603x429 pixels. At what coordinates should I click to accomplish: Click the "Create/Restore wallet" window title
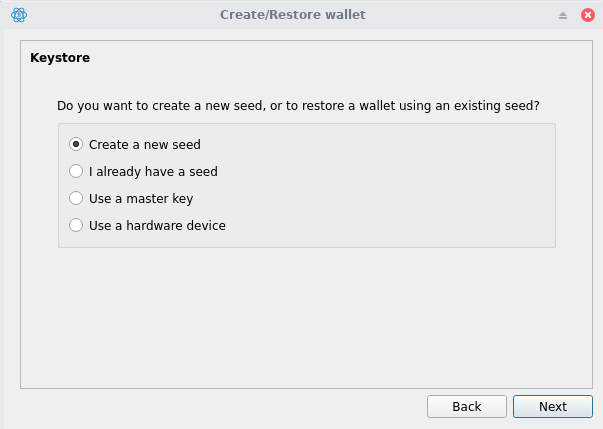[293, 15]
